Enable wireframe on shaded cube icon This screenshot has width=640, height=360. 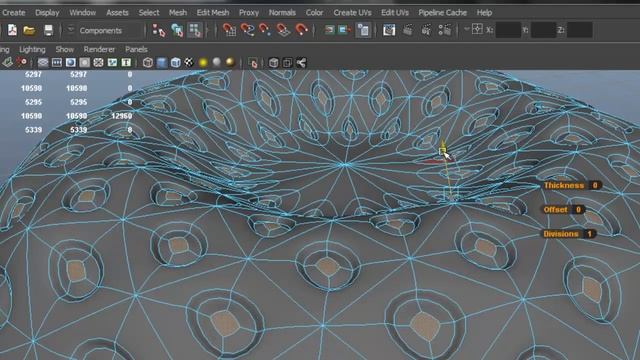click(176, 62)
